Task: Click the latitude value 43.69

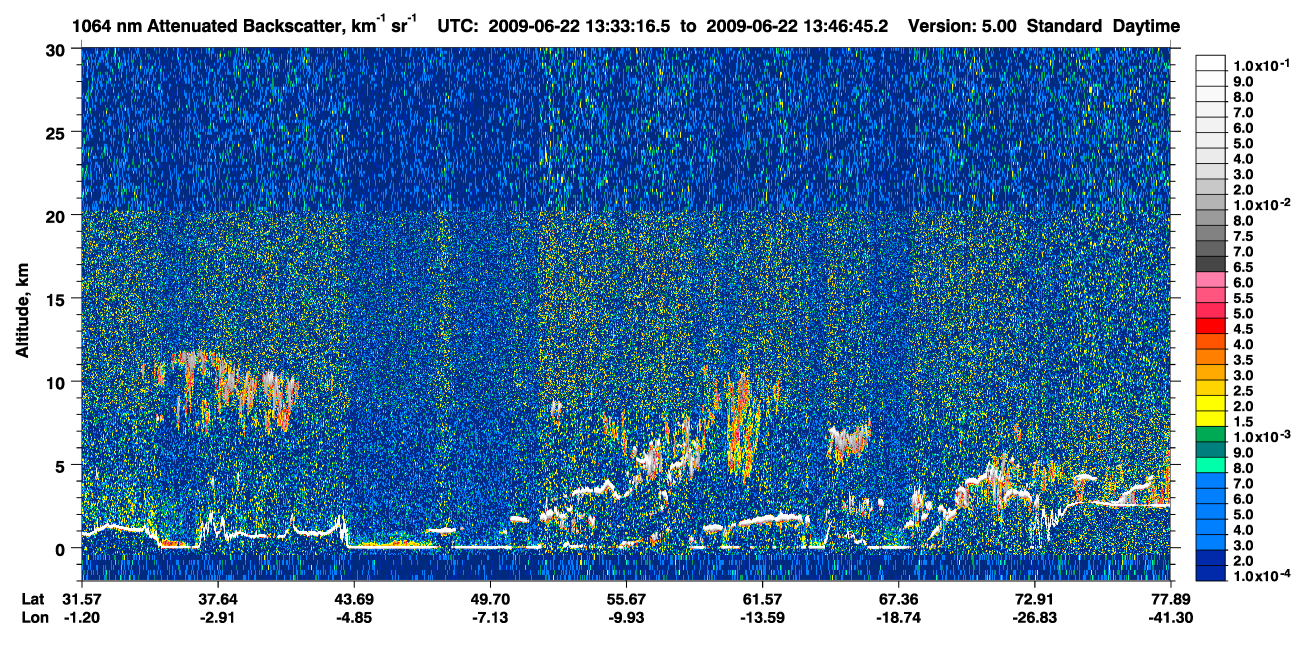Action: point(354,598)
